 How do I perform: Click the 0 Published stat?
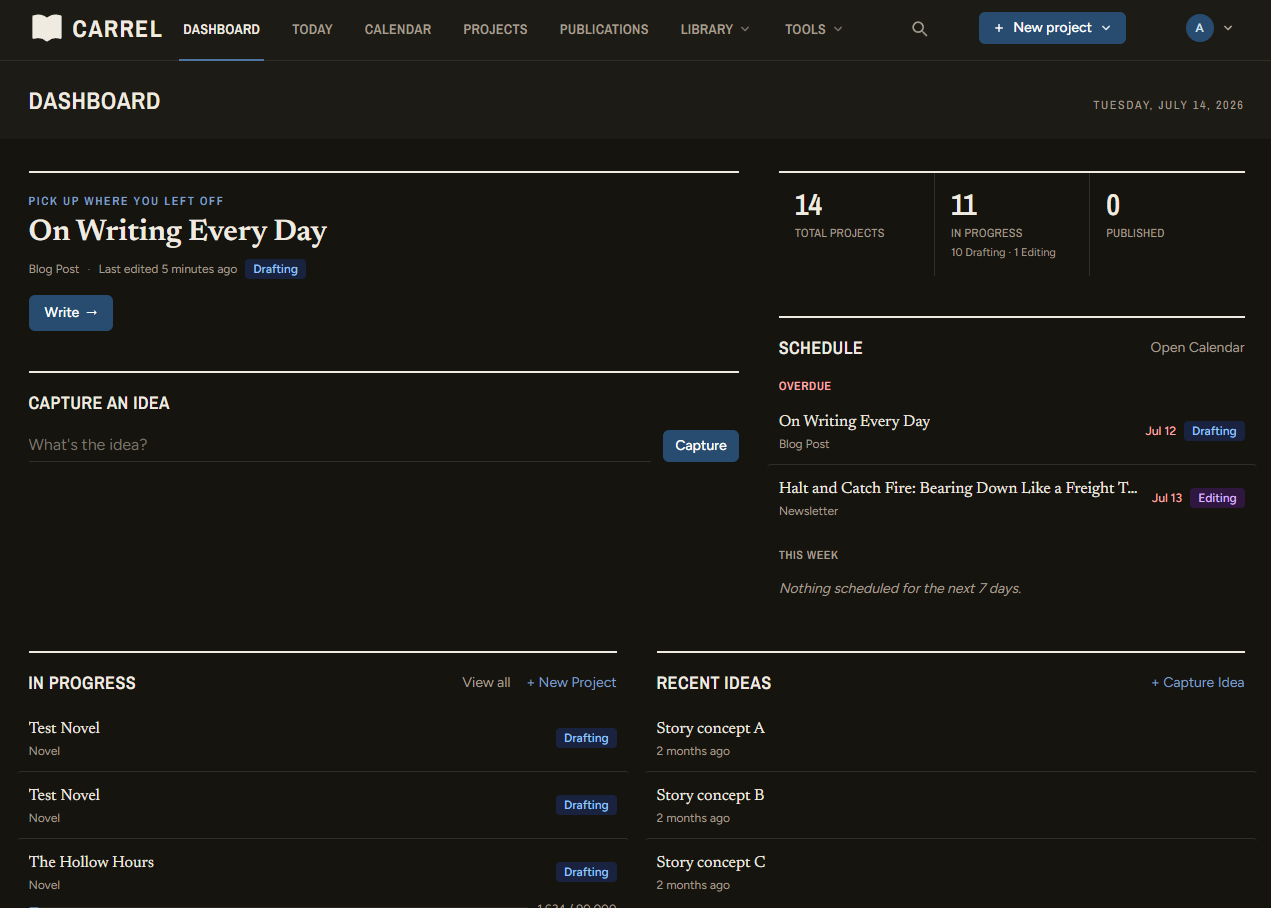click(1167, 224)
